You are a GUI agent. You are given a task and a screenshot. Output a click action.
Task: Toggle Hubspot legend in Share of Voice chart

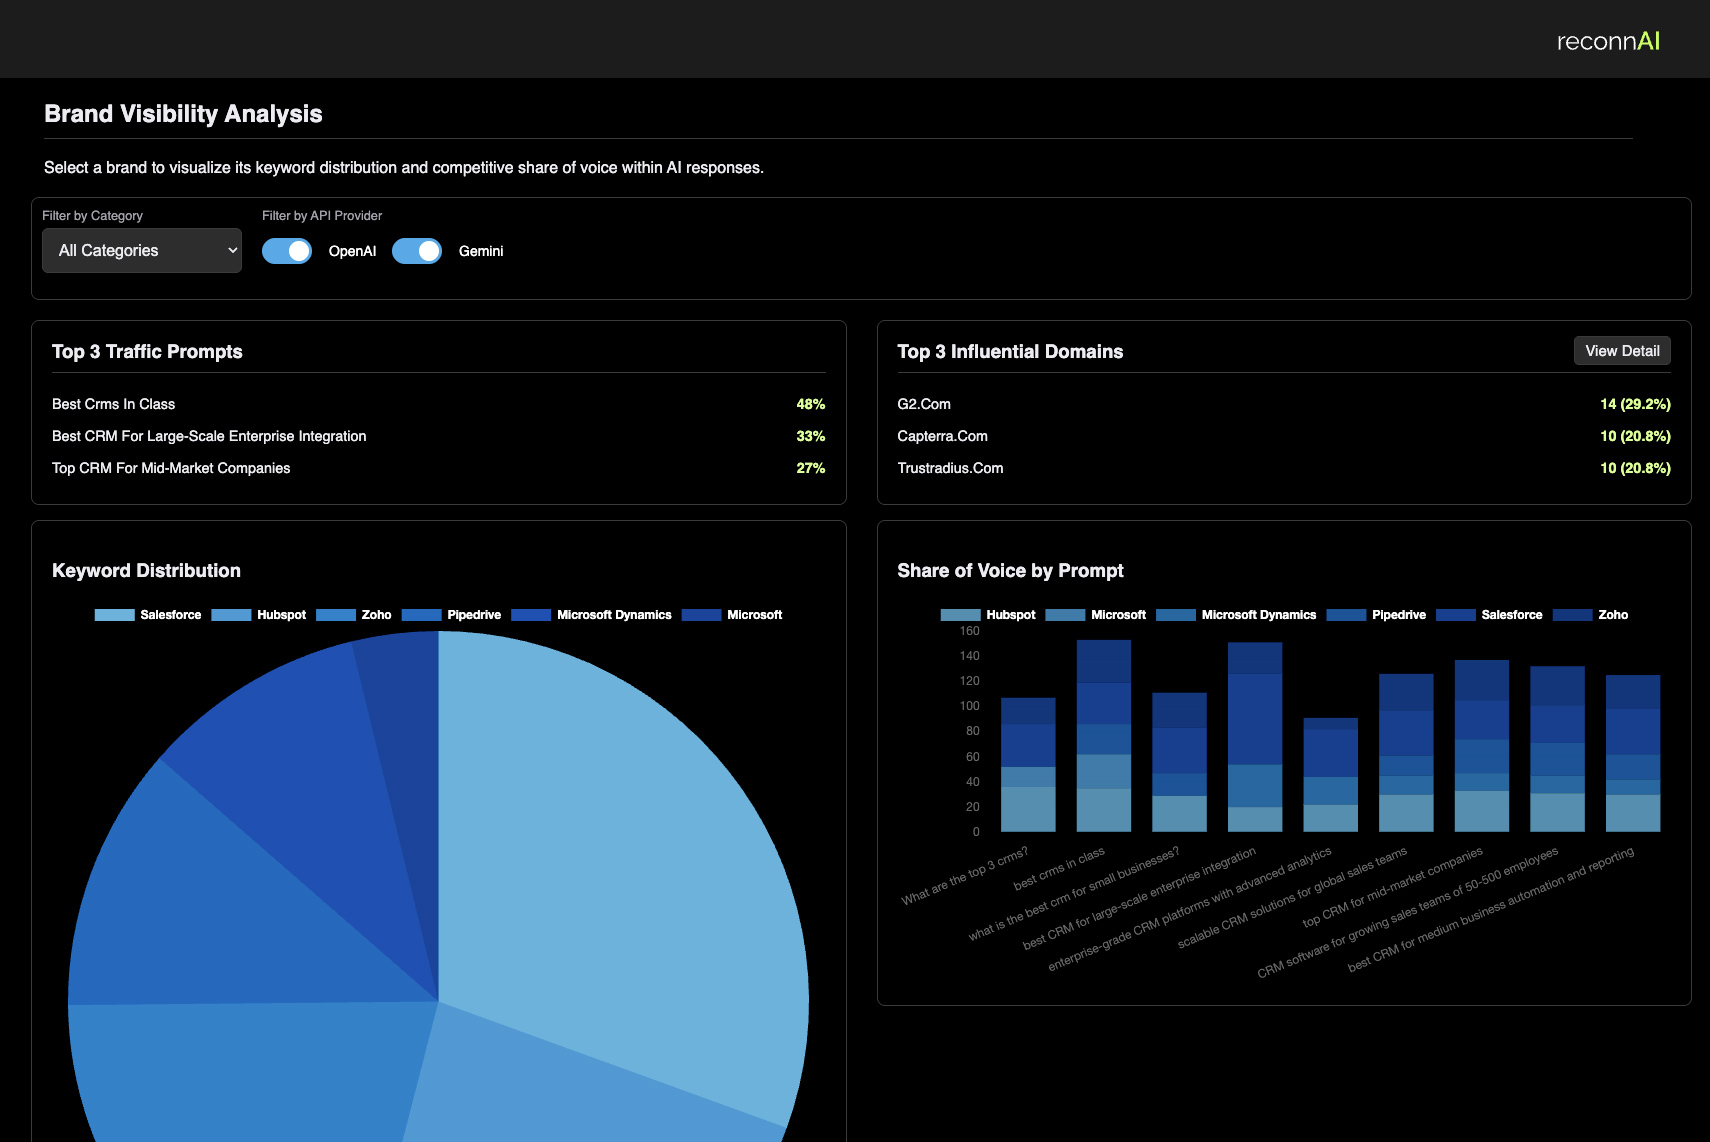(x=988, y=615)
